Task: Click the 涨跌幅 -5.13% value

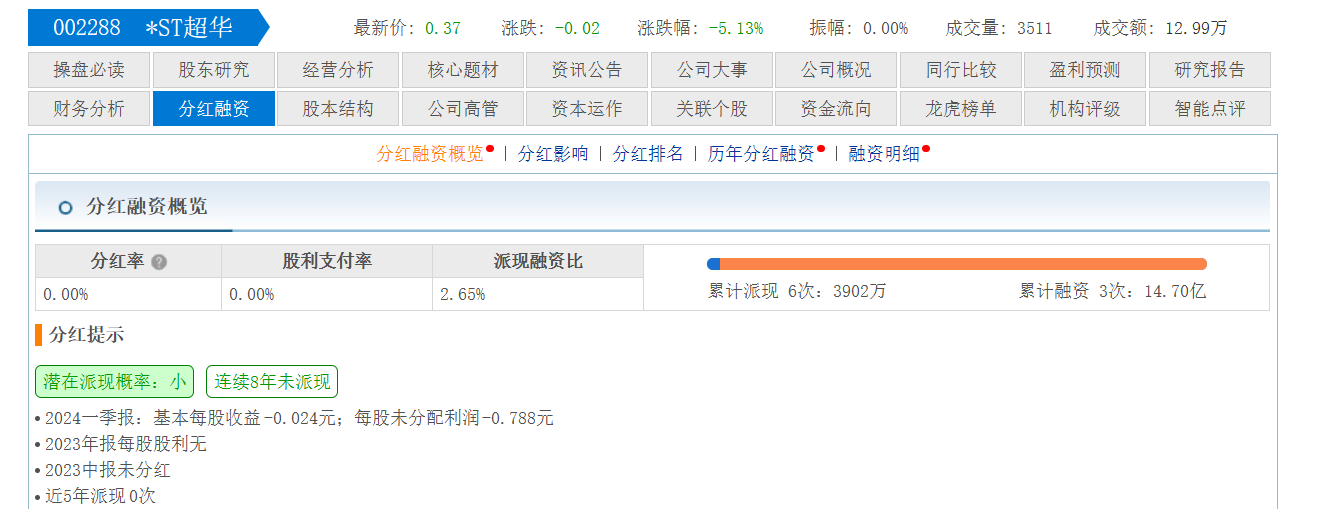Action: click(x=735, y=29)
